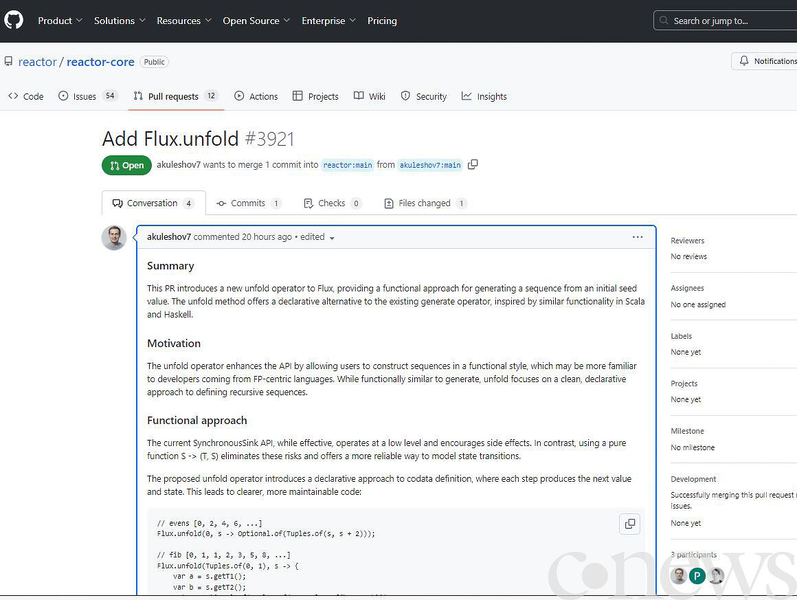The height and width of the screenshot is (600, 797).
Task: Click the Assignees sidebar label
Action: coord(687,288)
